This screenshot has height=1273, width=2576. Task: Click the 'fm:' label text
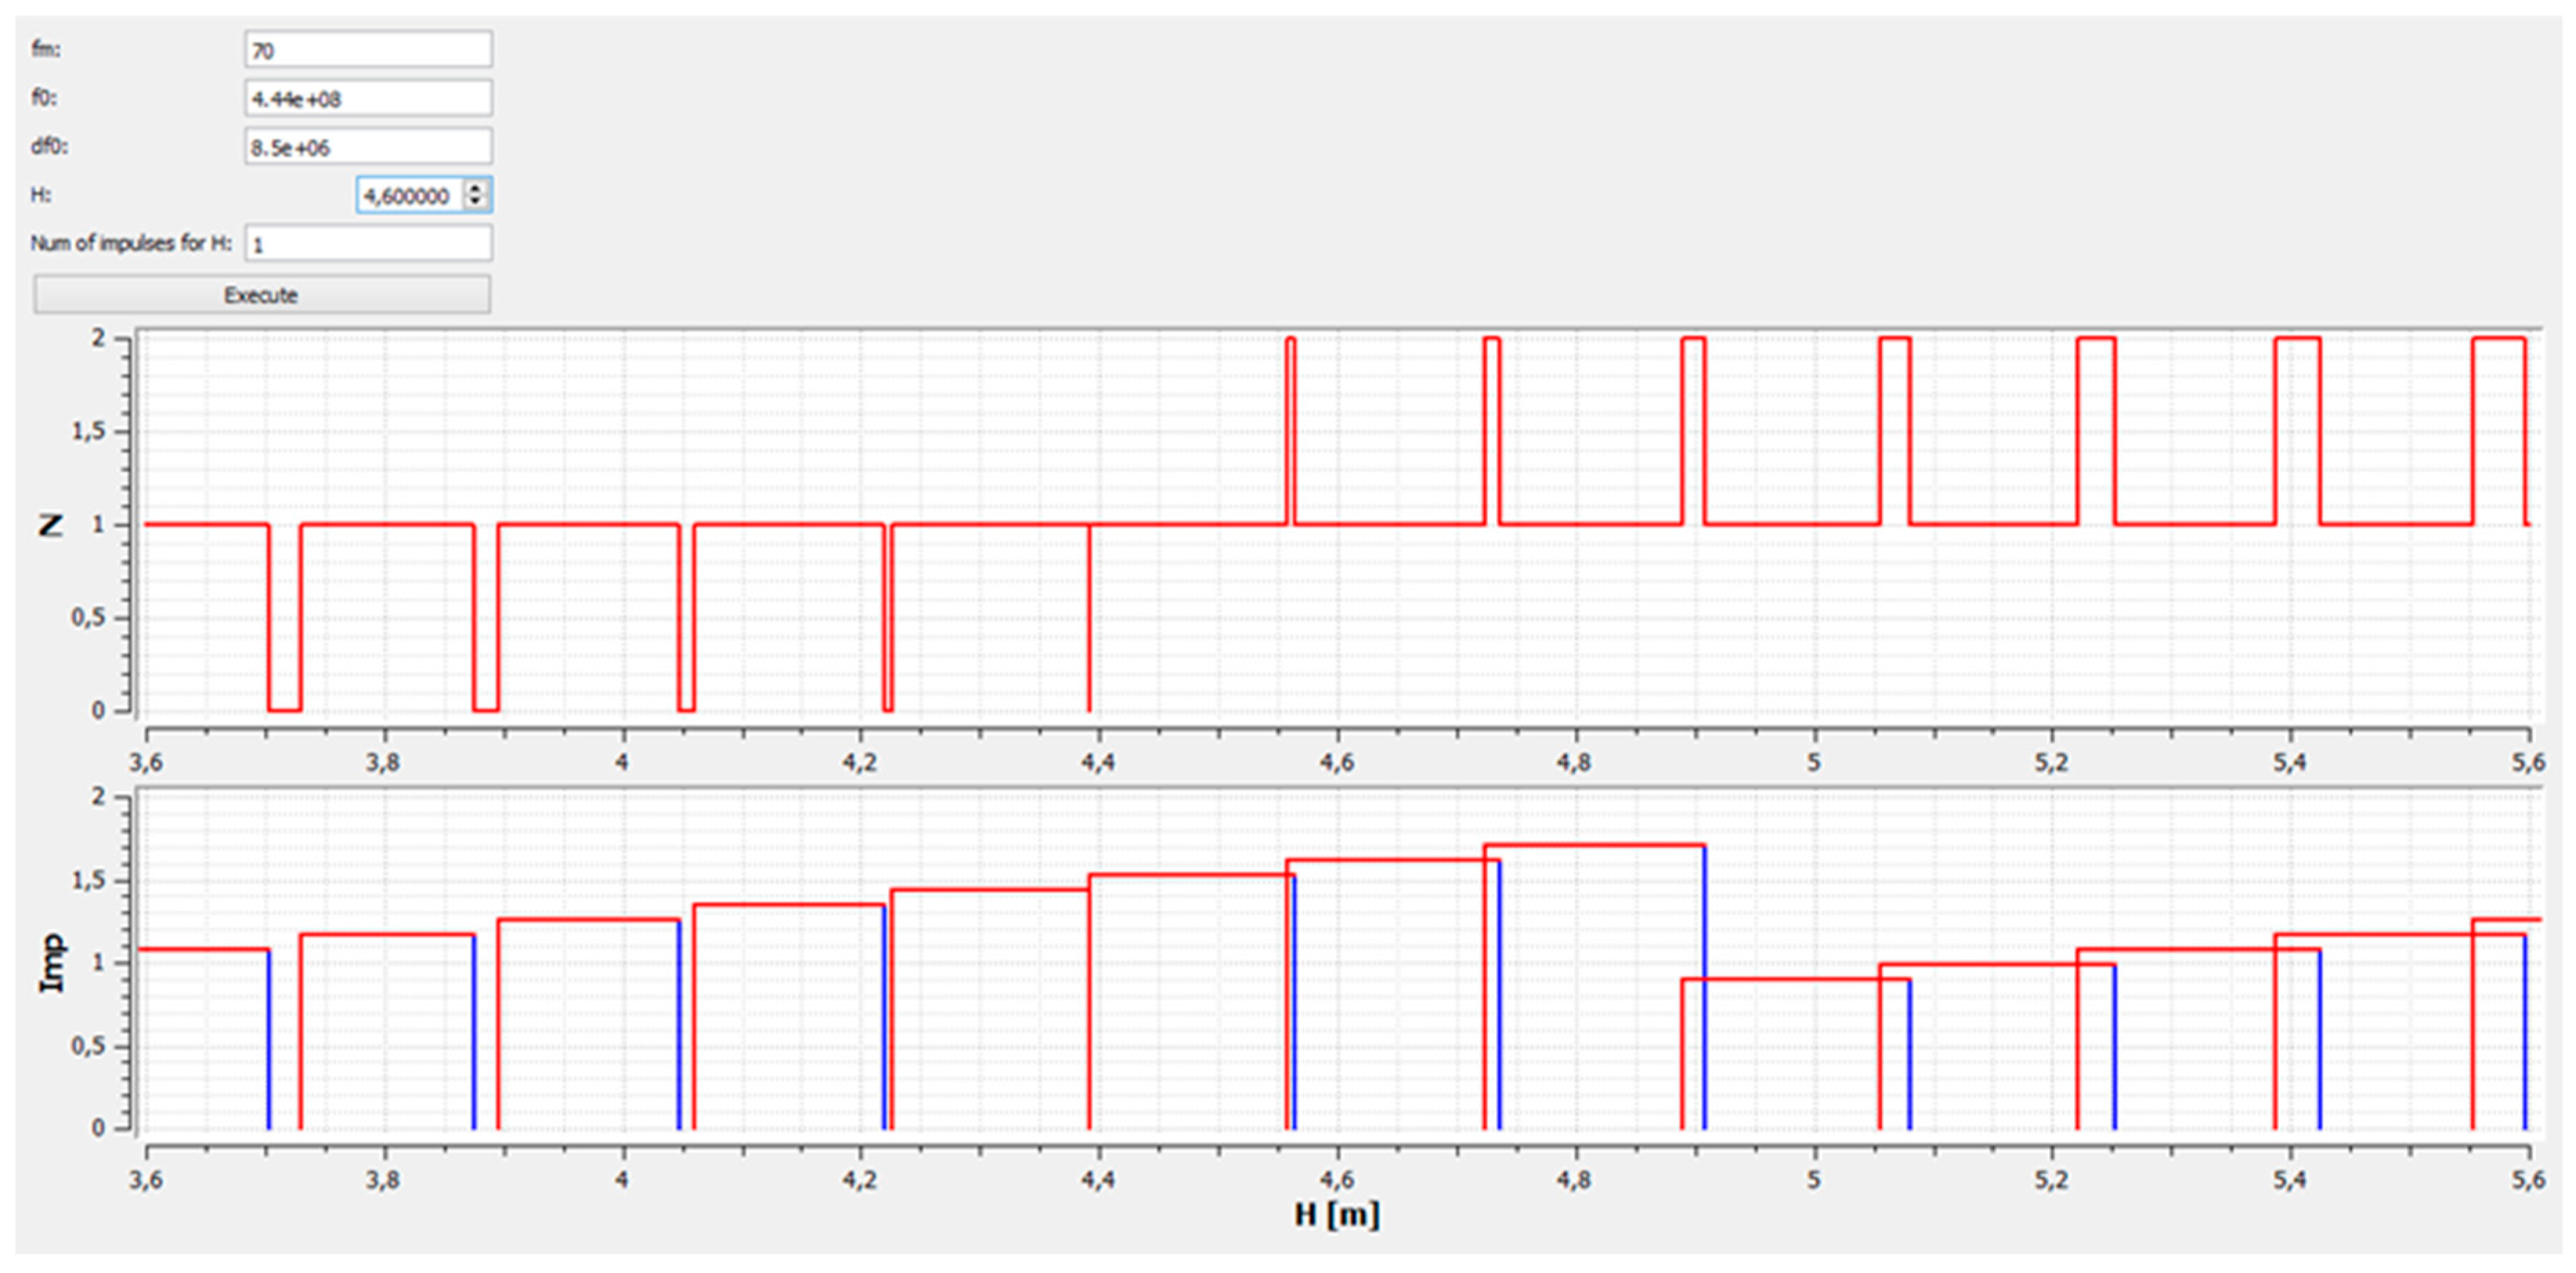click(x=45, y=49)
